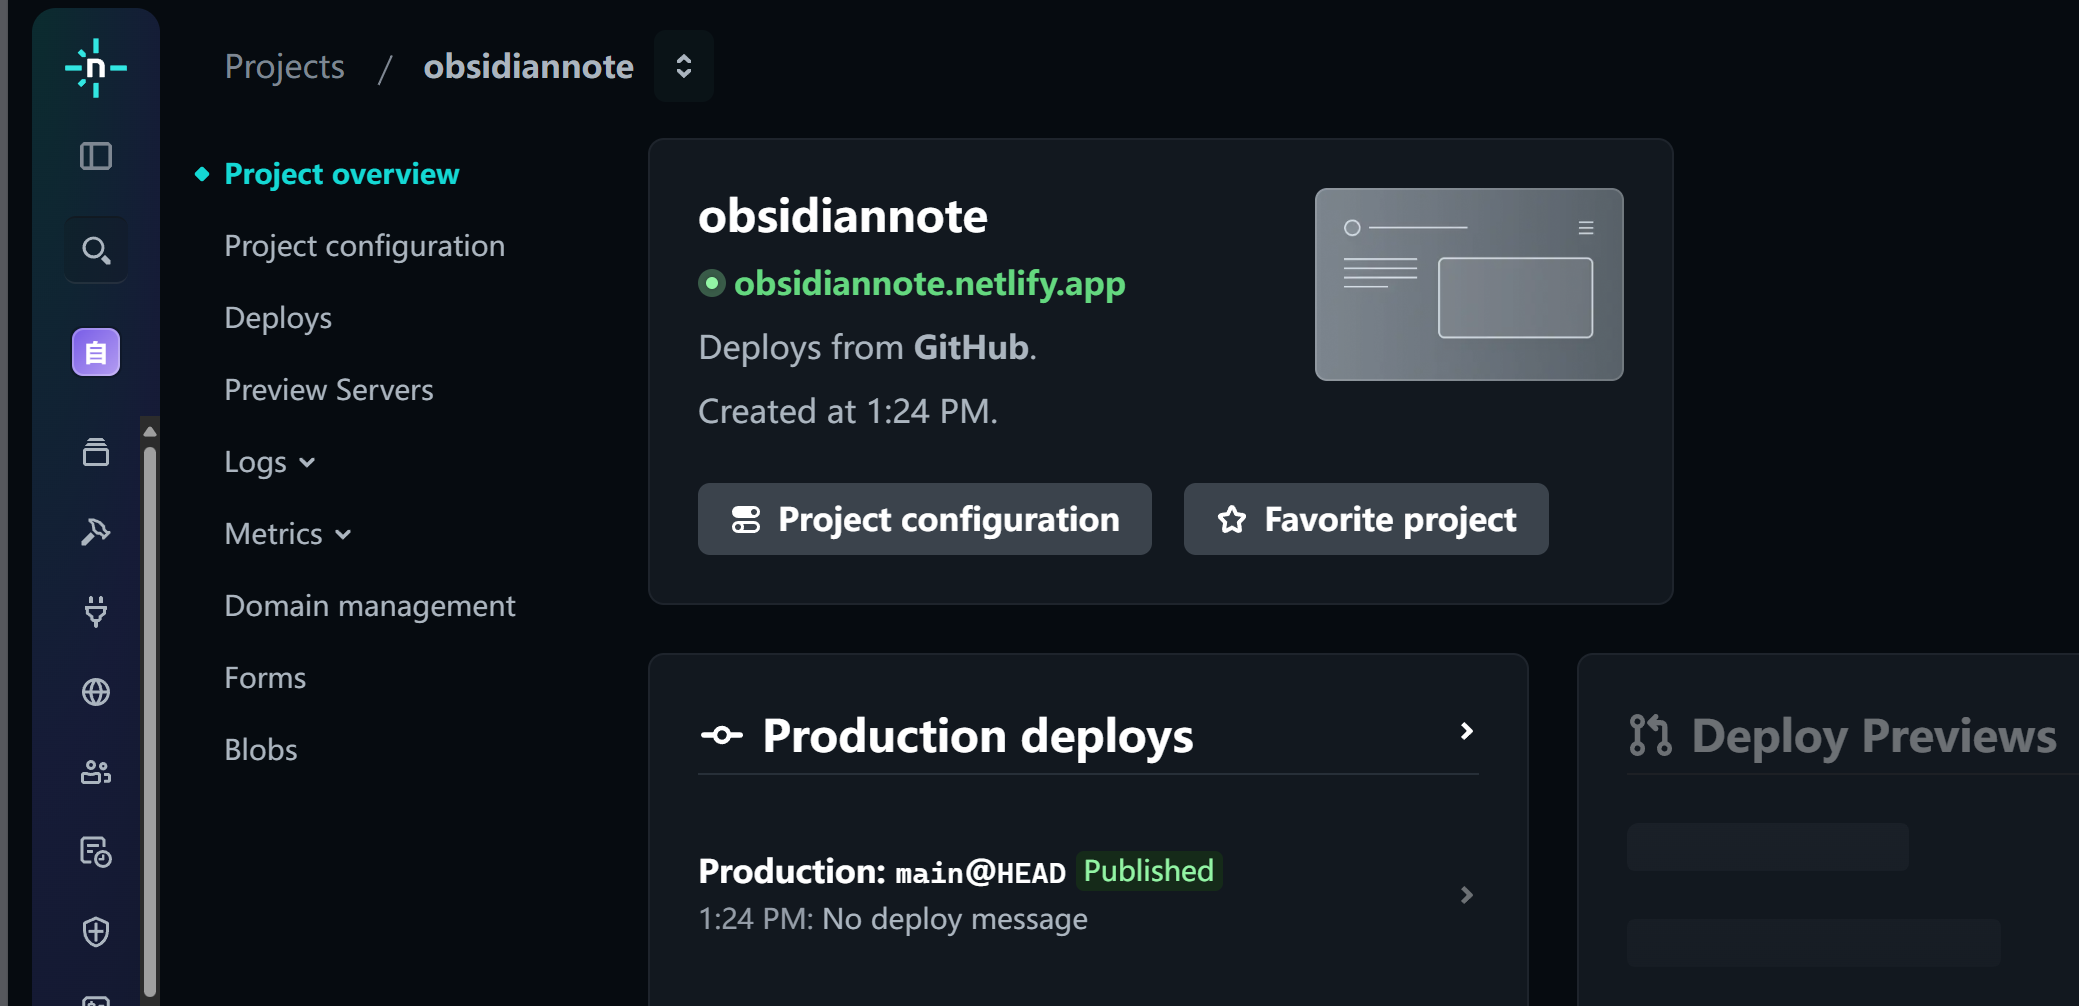2079x1006 pixels.
Task: Click the Netlify logo icon
Action: (x=96, y=68)
